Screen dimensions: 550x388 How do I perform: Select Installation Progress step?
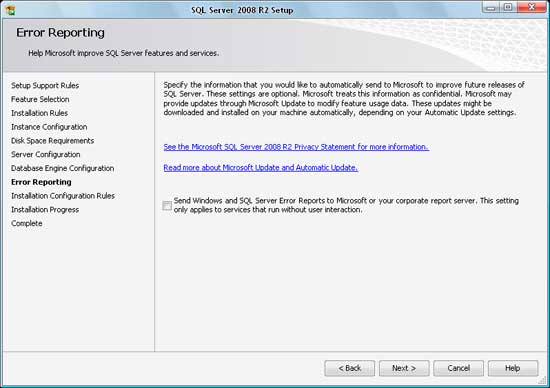(45, 210)
